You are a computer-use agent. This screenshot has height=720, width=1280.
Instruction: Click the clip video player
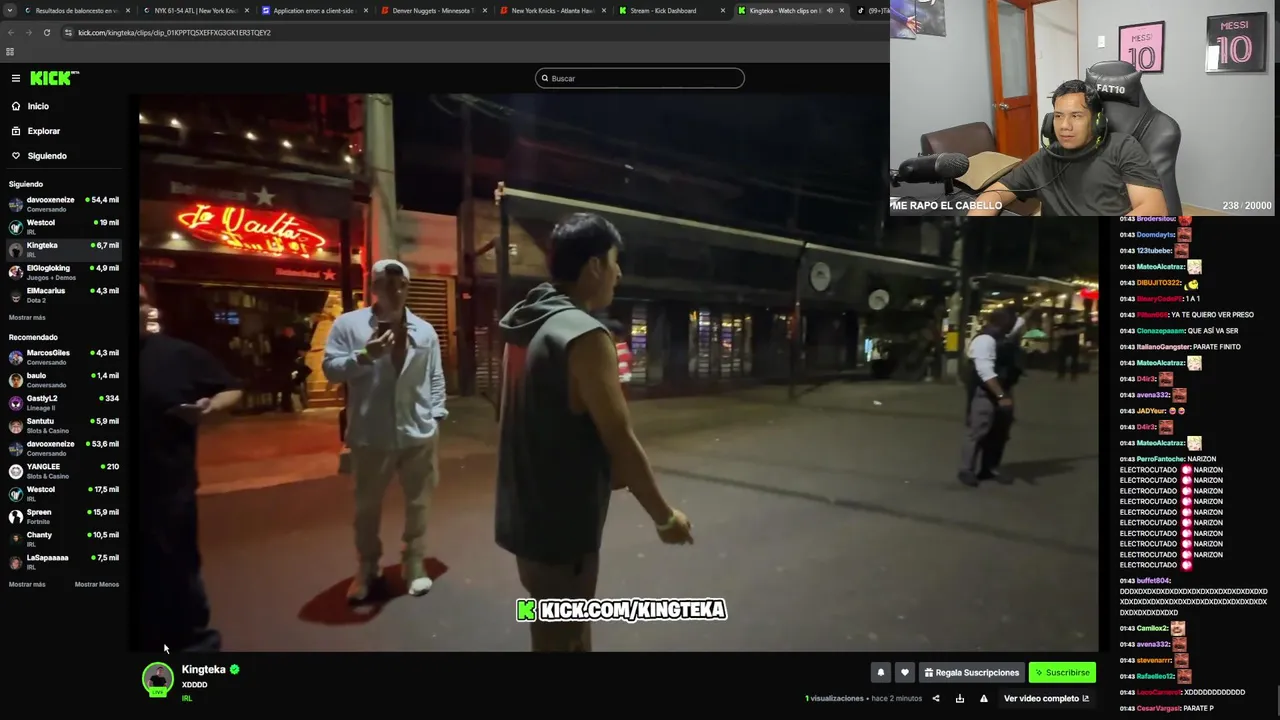[x=618, y=373]
